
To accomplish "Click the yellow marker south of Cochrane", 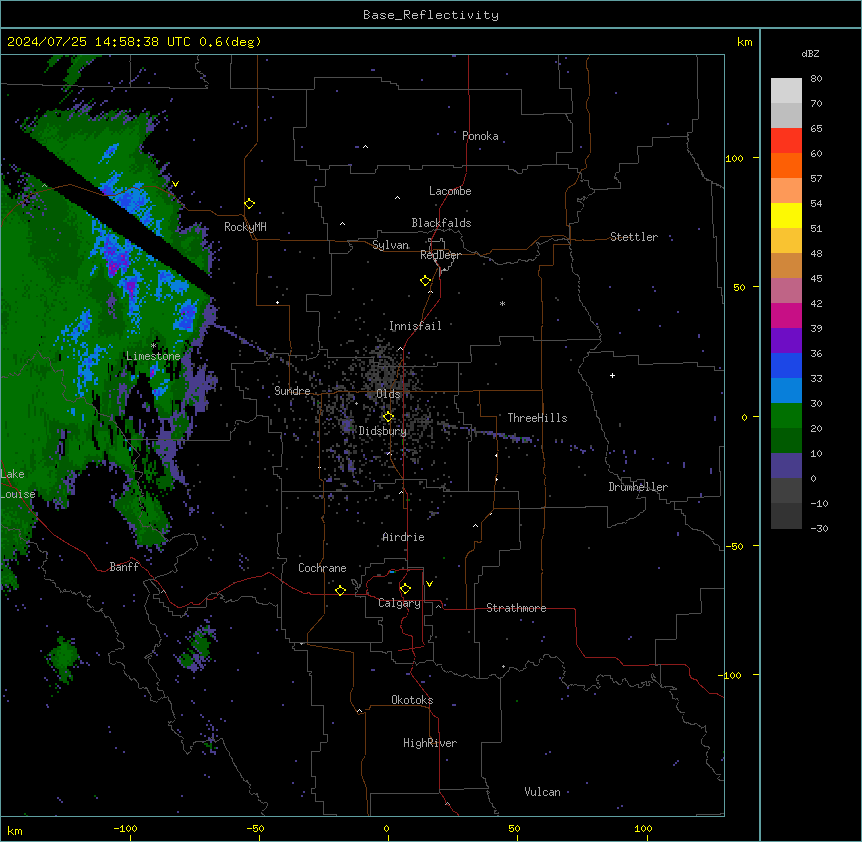I will point(340,590).
